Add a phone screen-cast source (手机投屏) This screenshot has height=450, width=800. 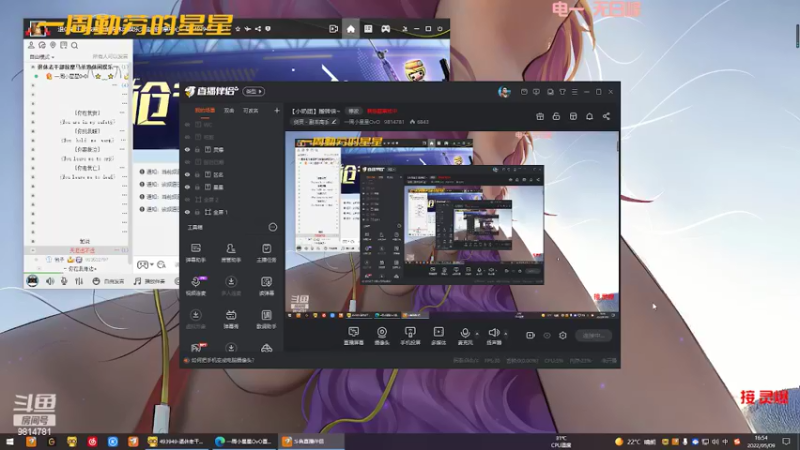(x=410, y=336)
